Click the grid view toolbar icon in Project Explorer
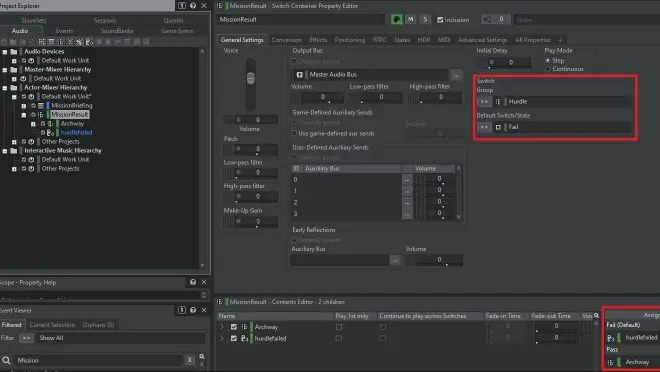The height and width of the screenshot is (372, 660). pyautogui.click(x=42, y=42)
